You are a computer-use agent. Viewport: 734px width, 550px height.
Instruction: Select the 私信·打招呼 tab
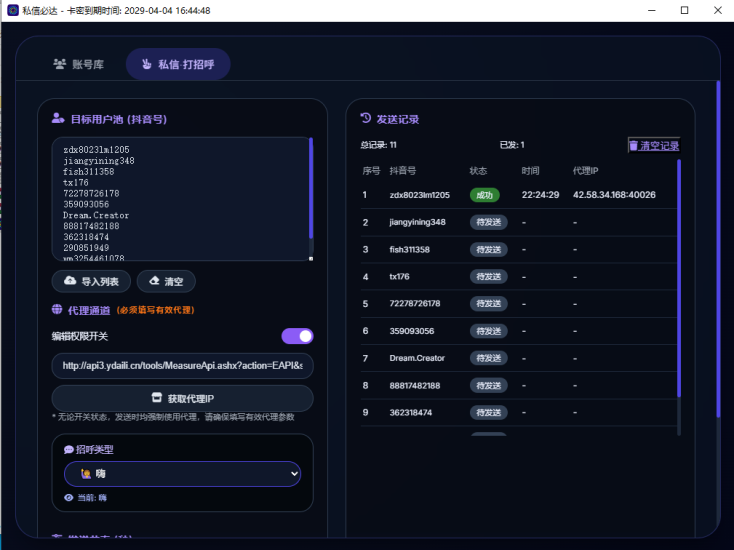tap(178, 64)
